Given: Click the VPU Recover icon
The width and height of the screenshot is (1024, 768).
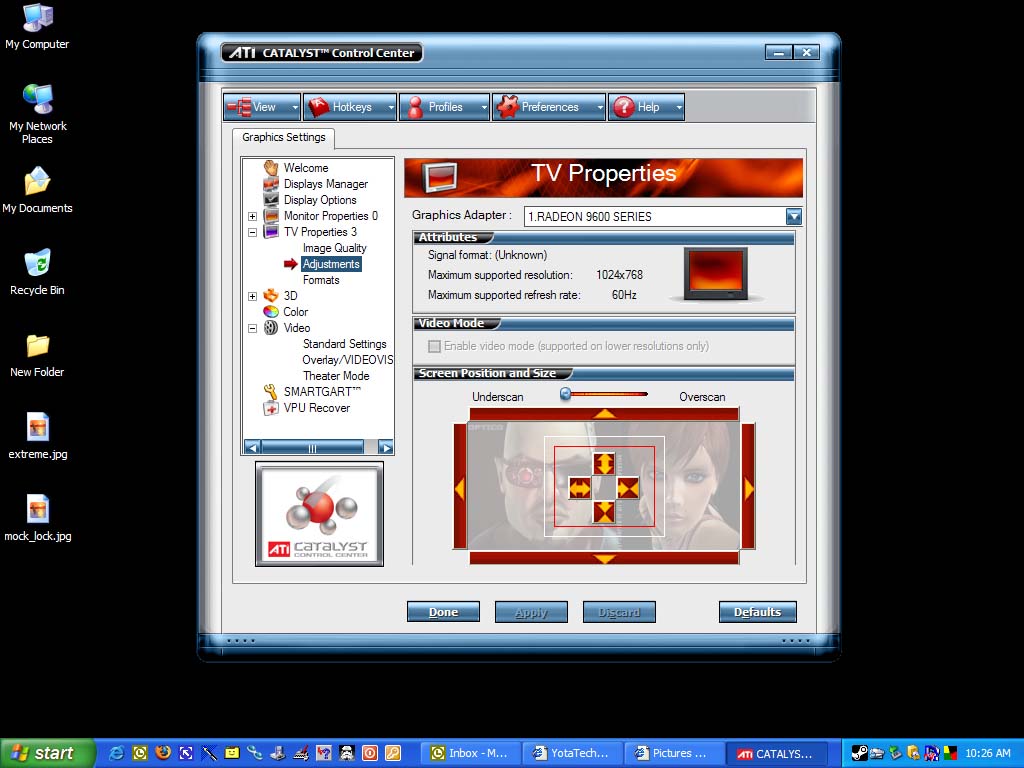Looking at the screenshot, I should [270, 408].
